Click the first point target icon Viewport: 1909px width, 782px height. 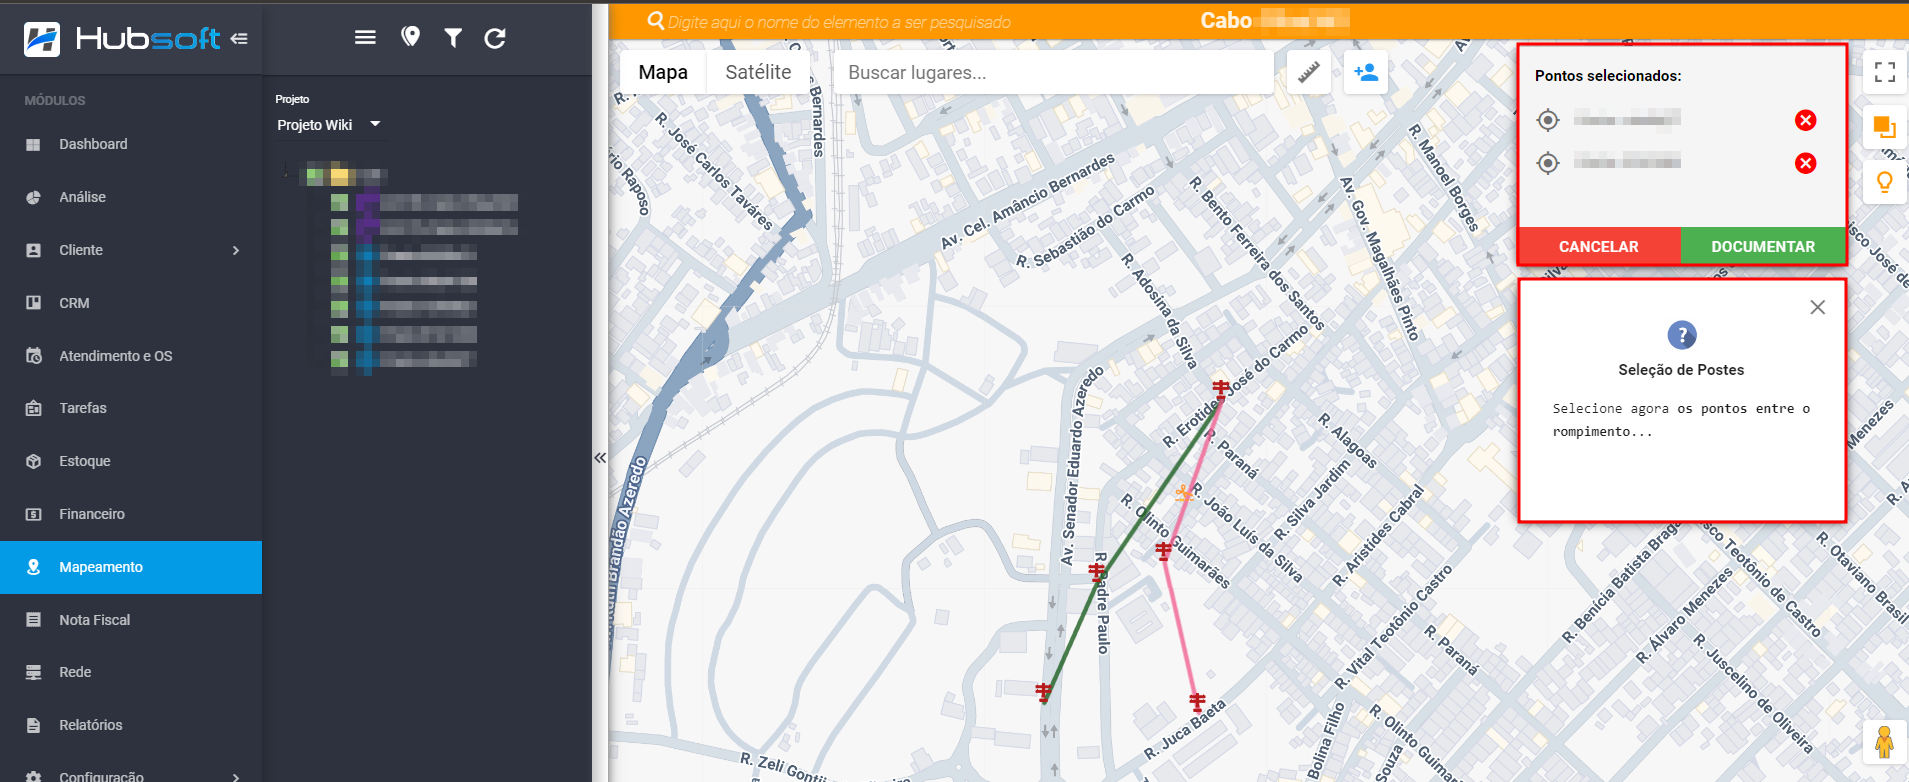1548,120
